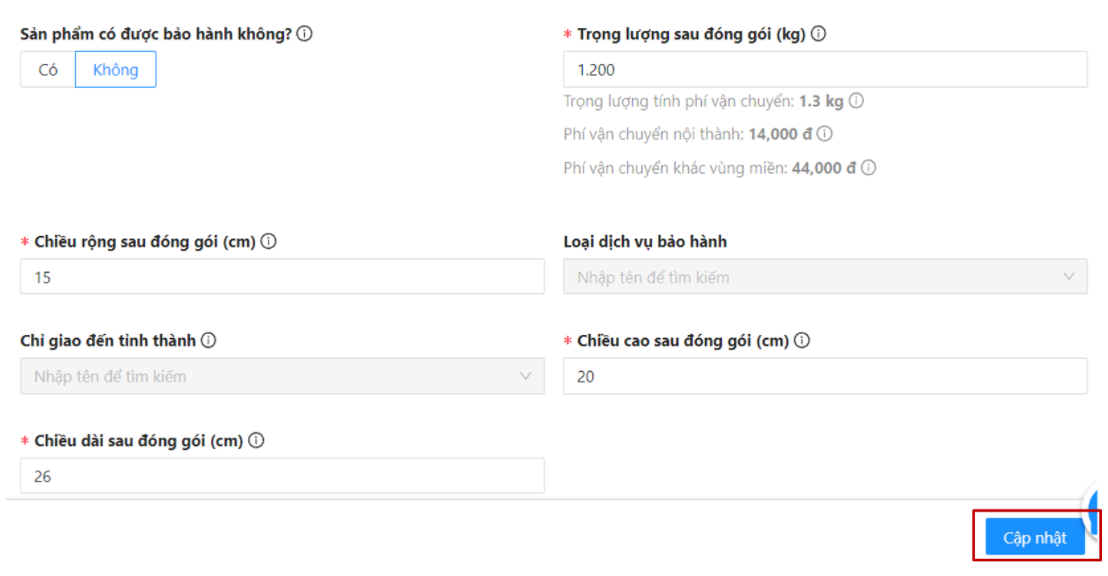Click the packaged height field showing 20
Viewport: 1108px width, 576px height.
tap(824, 377)
